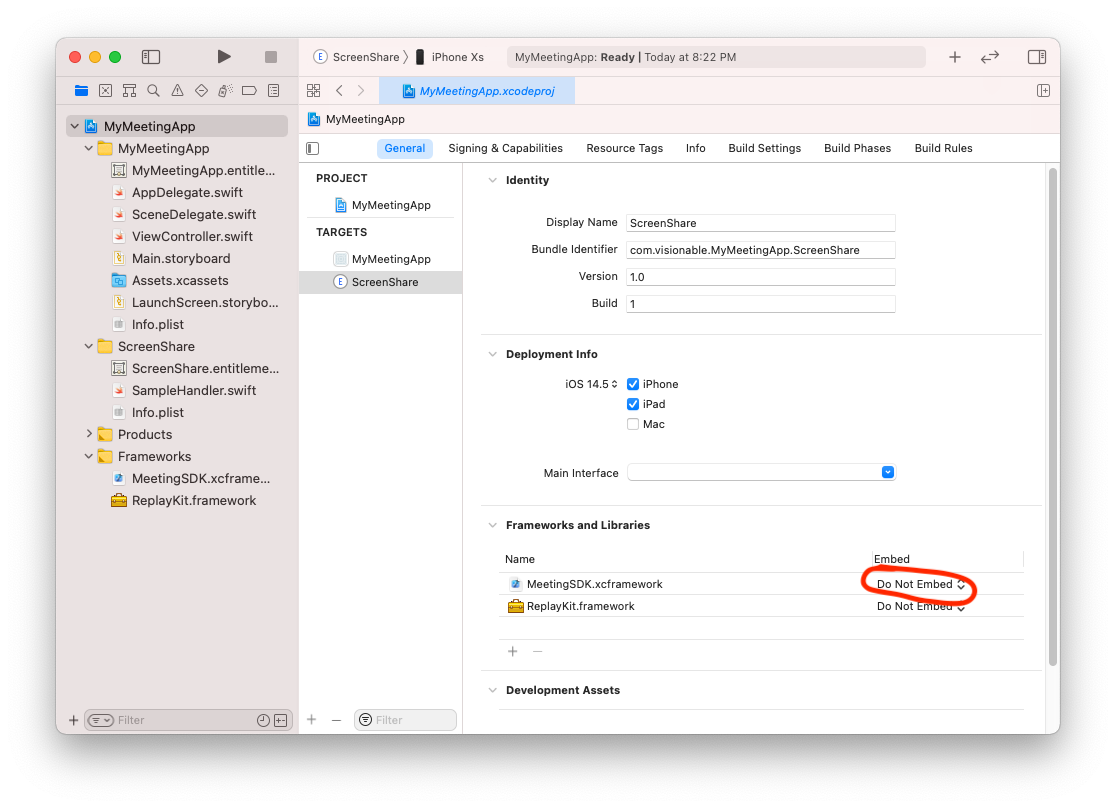Toggle the inspector panel button
Image resolution: width=1116 pixels, height=808 pixels.
pos(1037,57)
